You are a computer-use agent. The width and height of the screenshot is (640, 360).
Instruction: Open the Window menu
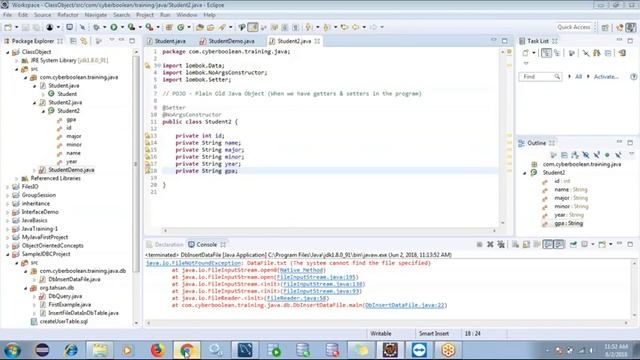pos(187,15)
